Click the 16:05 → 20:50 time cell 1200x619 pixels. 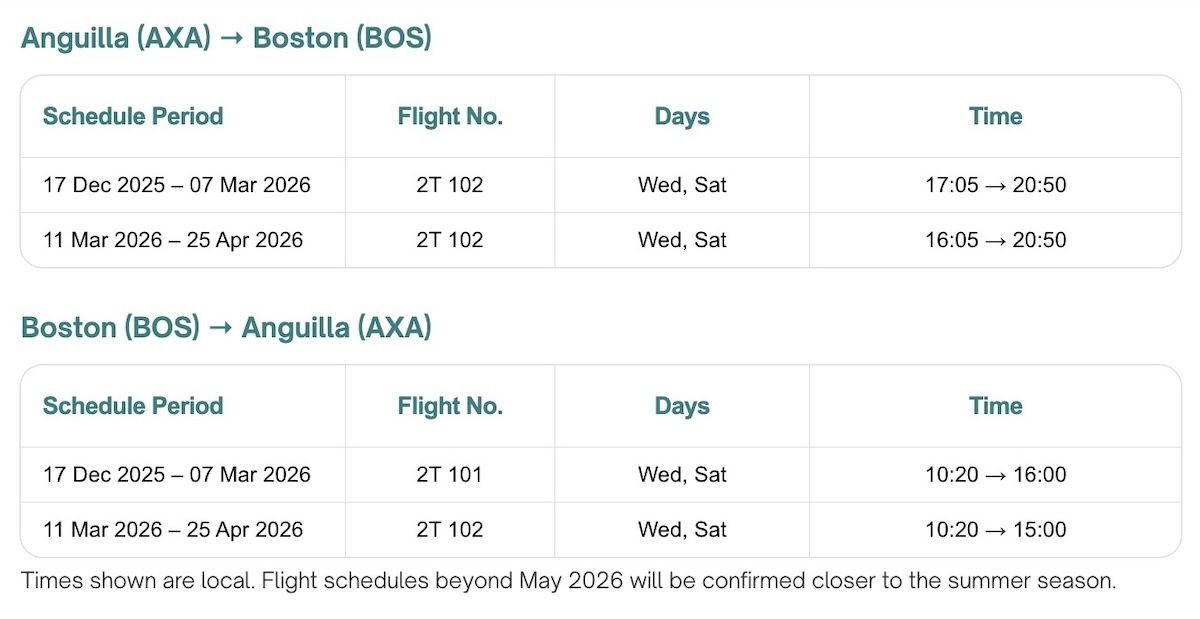click(x=995, y=240)
